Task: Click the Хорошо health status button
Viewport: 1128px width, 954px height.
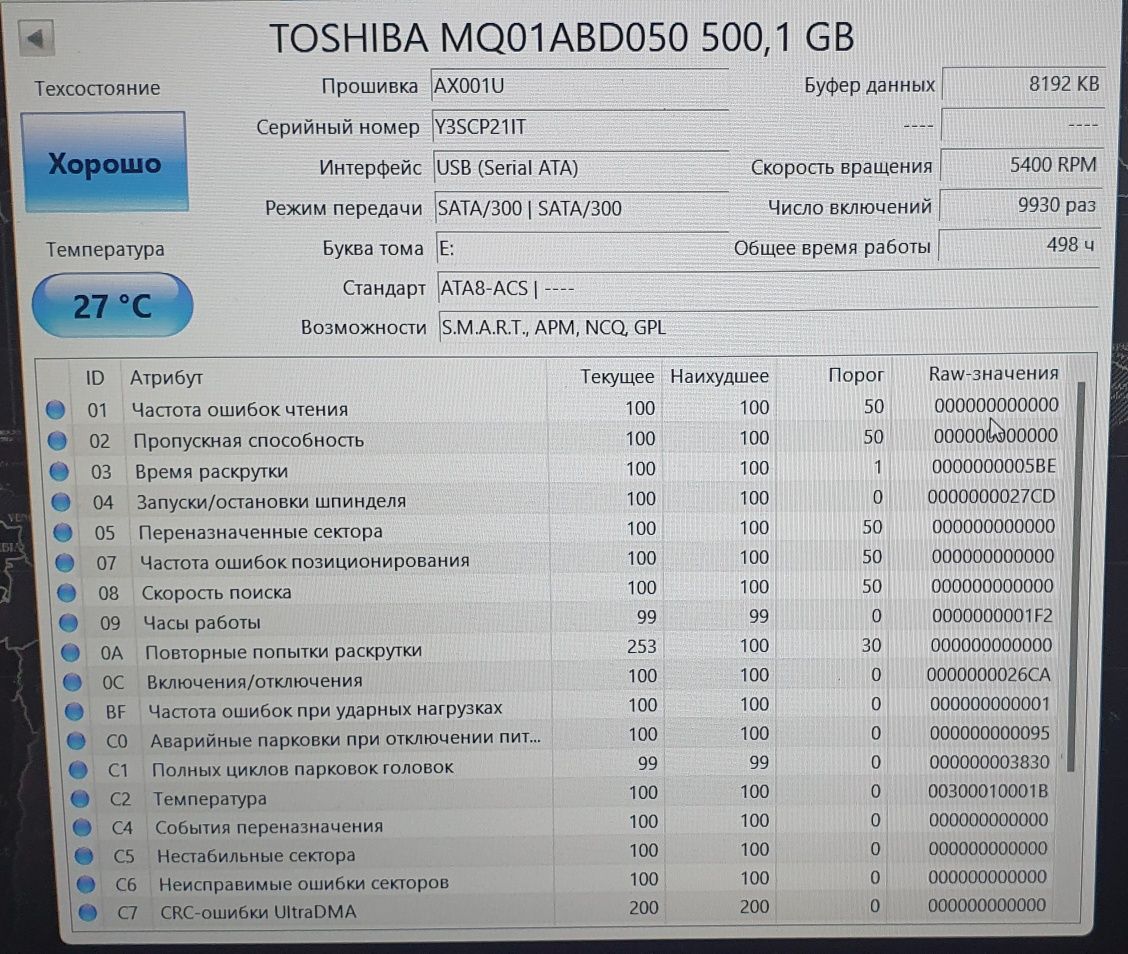Action: click(105, 162)
